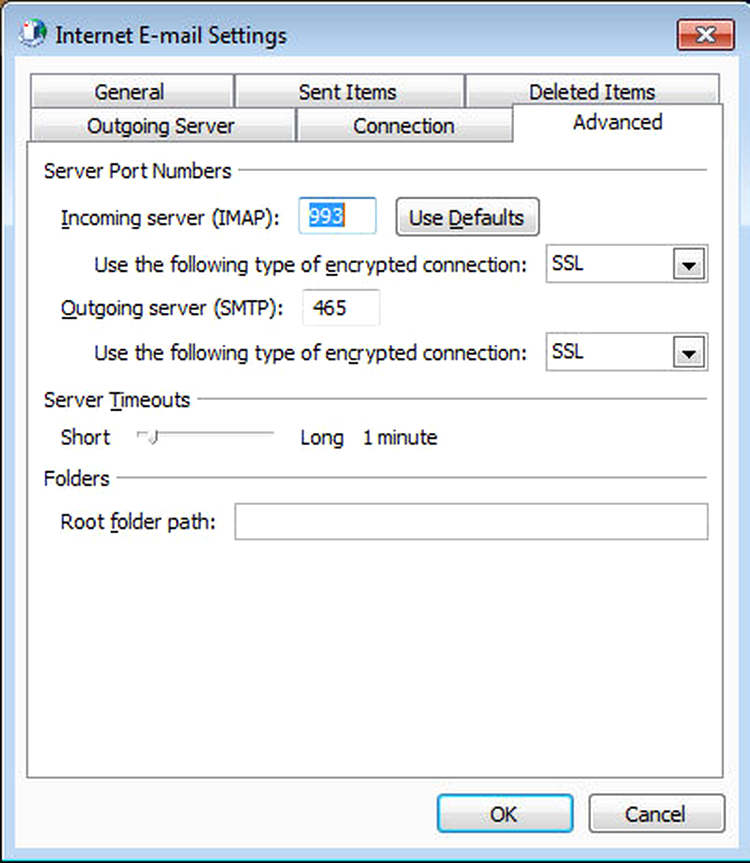
Task: Open the Deleted Items tab
Action: 592,90
